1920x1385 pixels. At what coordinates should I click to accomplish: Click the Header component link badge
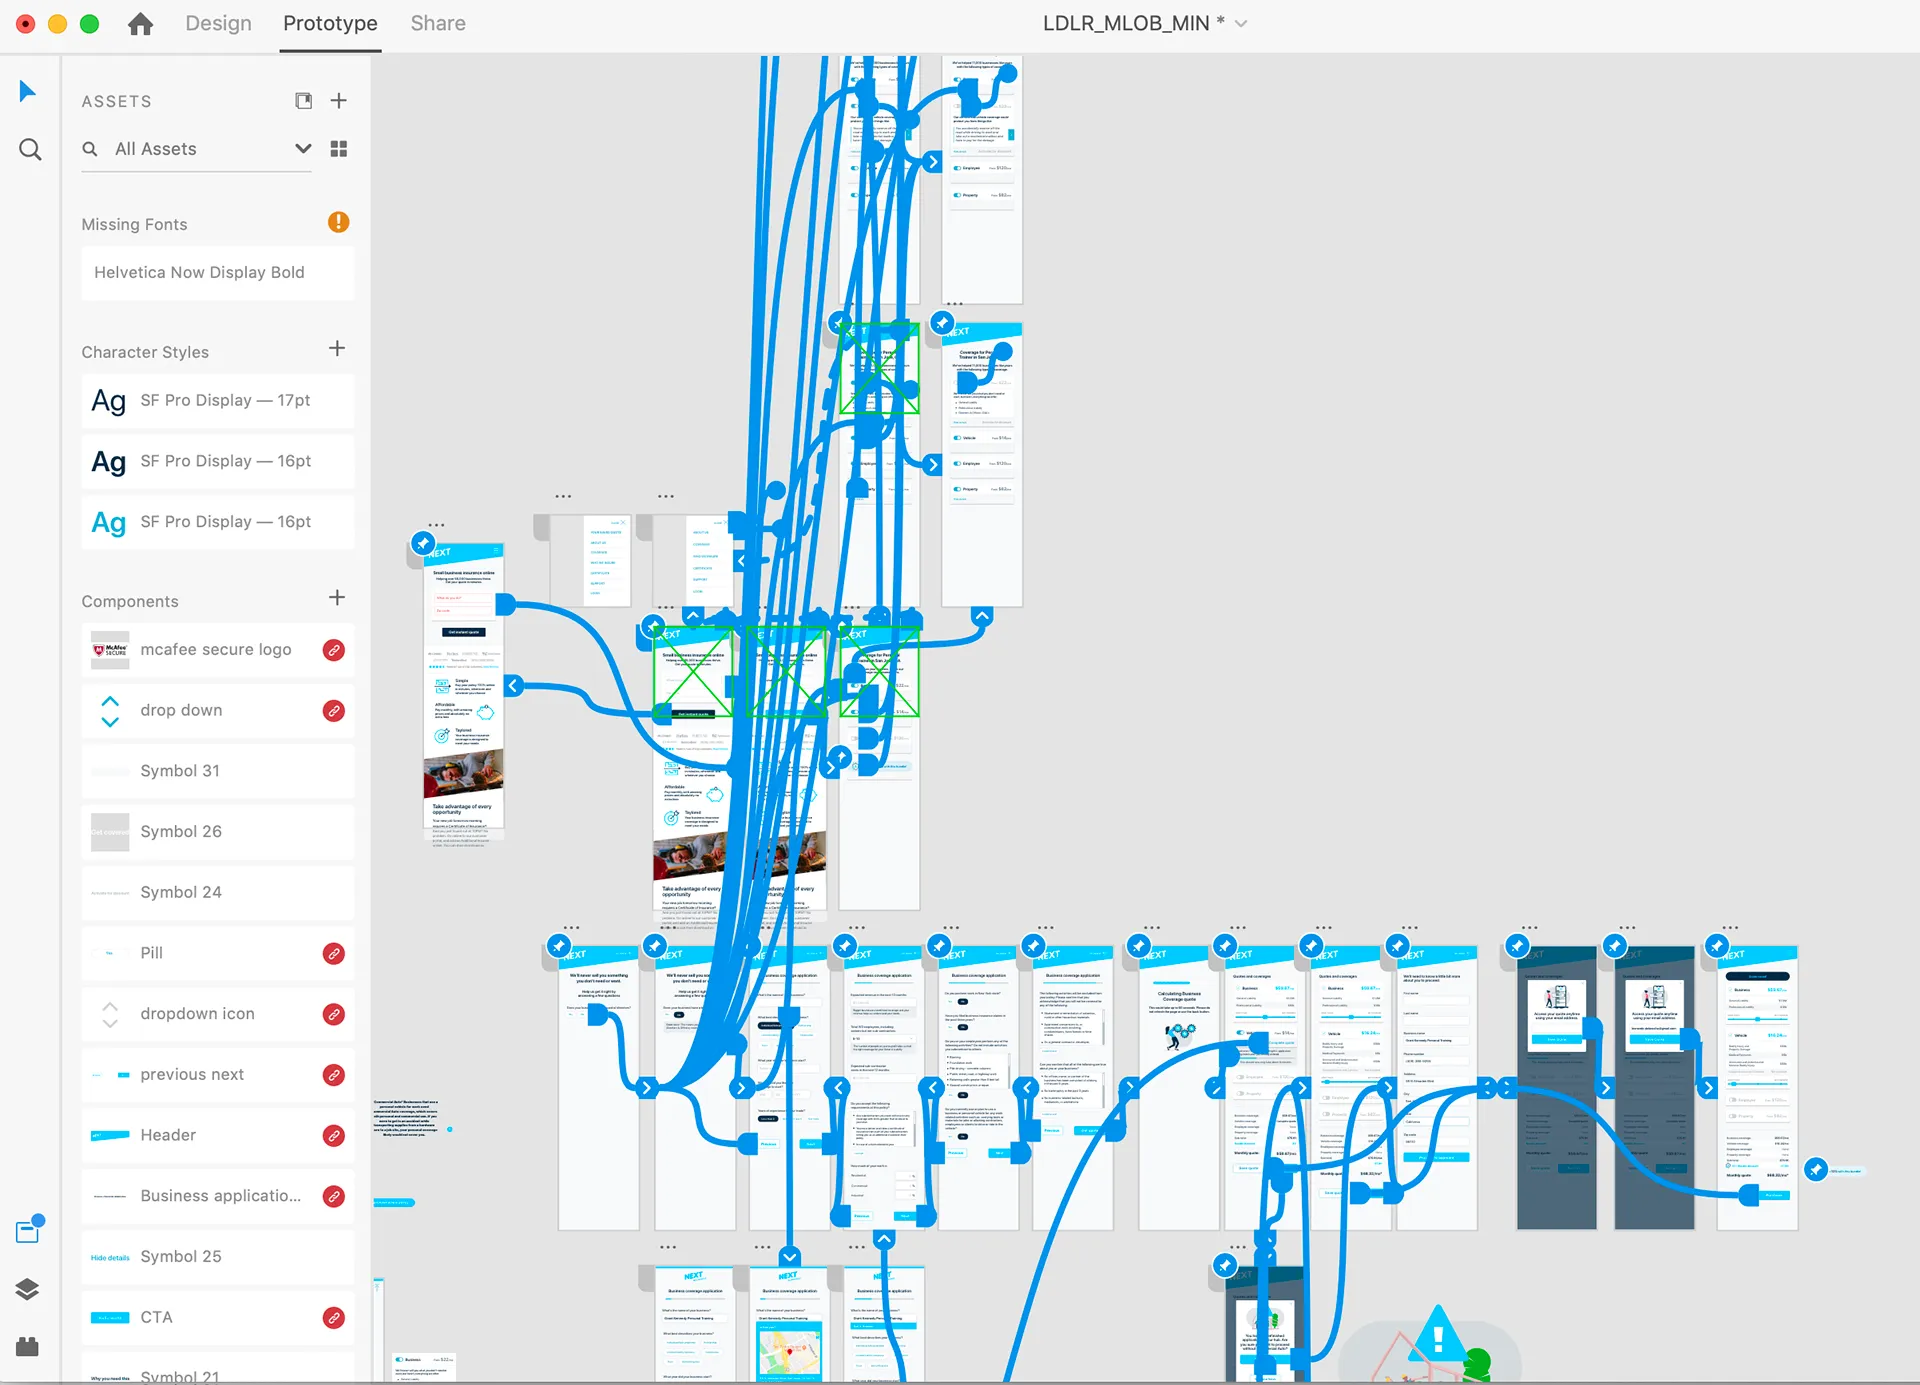click(334, 1136)
